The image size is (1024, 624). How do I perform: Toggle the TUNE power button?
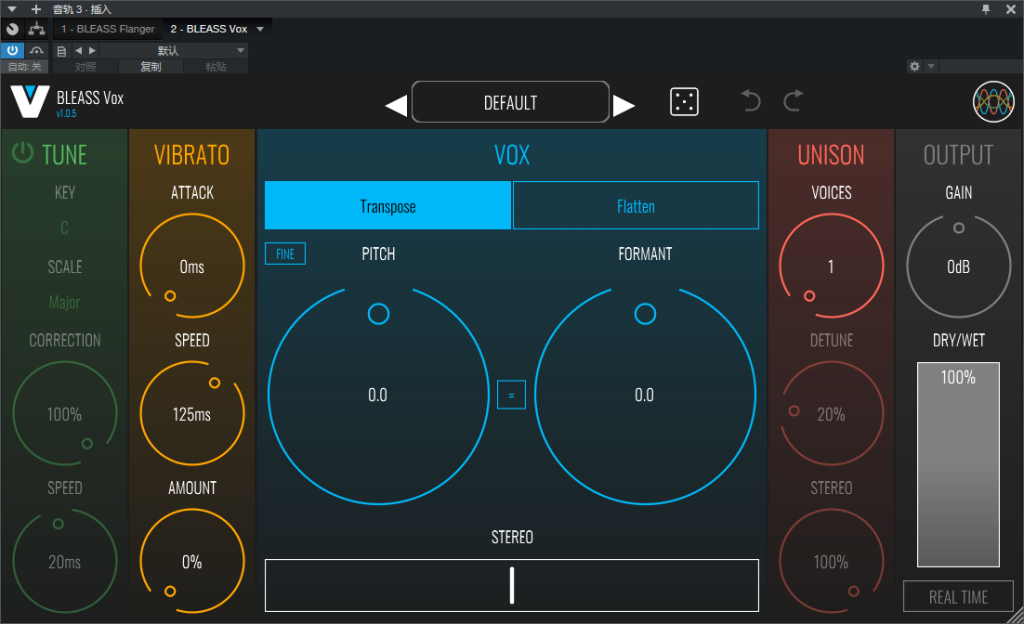tap(22, 153)
